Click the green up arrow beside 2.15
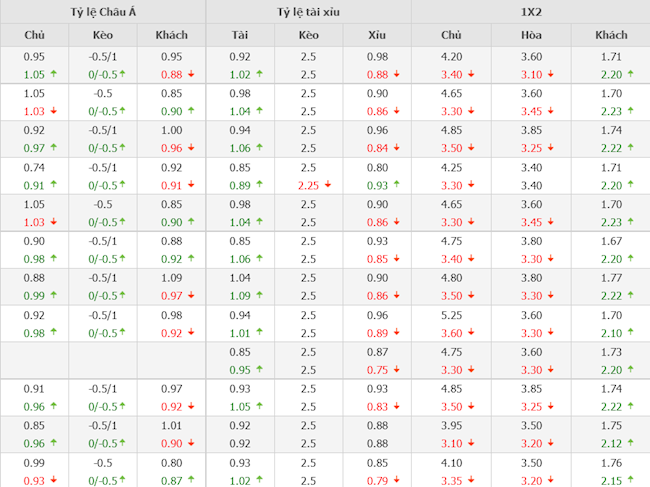This screenshot has width=650, height=487. click(630, 481)
